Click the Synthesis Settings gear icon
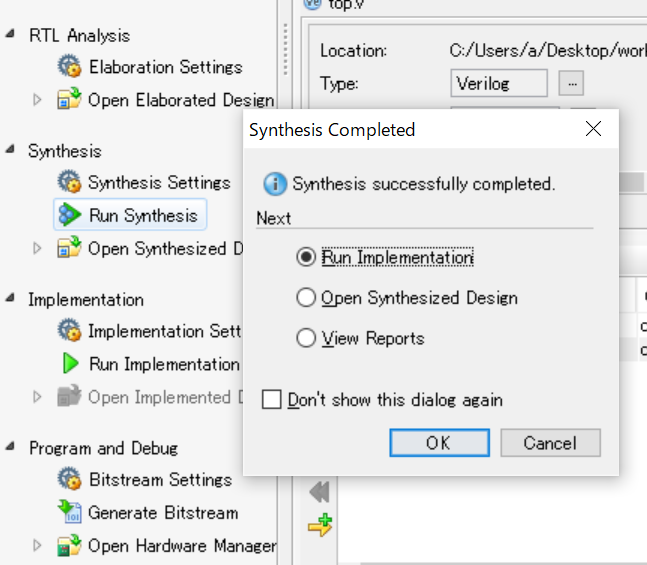 (69, 182)
